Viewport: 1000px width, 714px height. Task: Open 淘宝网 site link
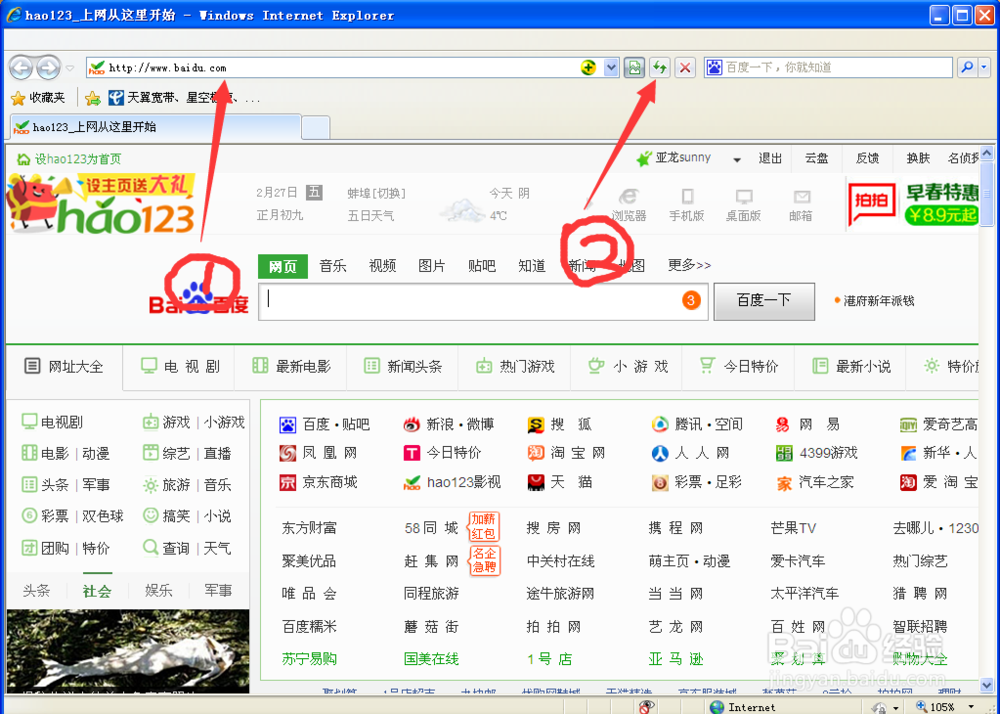coord(566,453)
